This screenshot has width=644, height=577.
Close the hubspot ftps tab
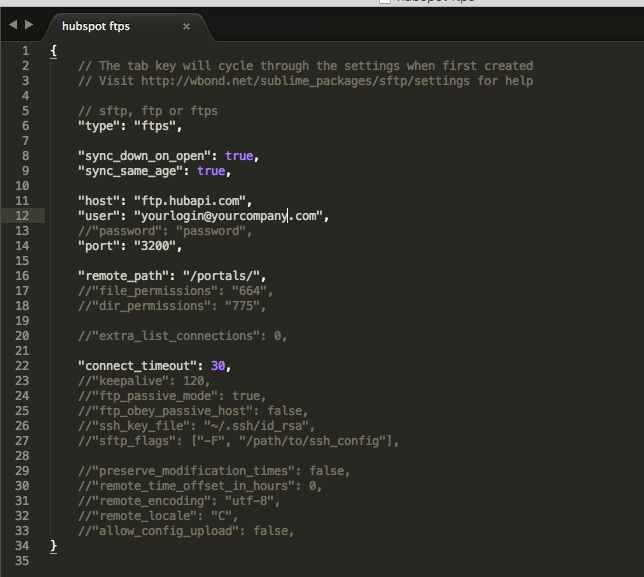coord(186,26)
